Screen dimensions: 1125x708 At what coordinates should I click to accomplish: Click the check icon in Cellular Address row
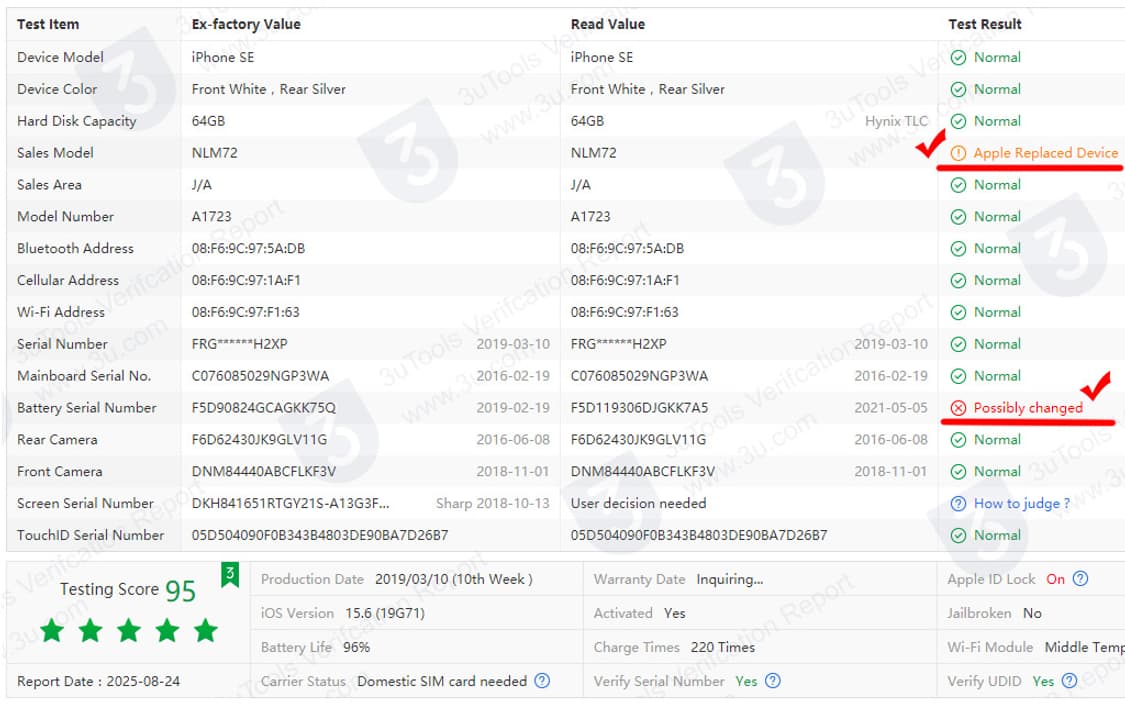coord(958,280)
